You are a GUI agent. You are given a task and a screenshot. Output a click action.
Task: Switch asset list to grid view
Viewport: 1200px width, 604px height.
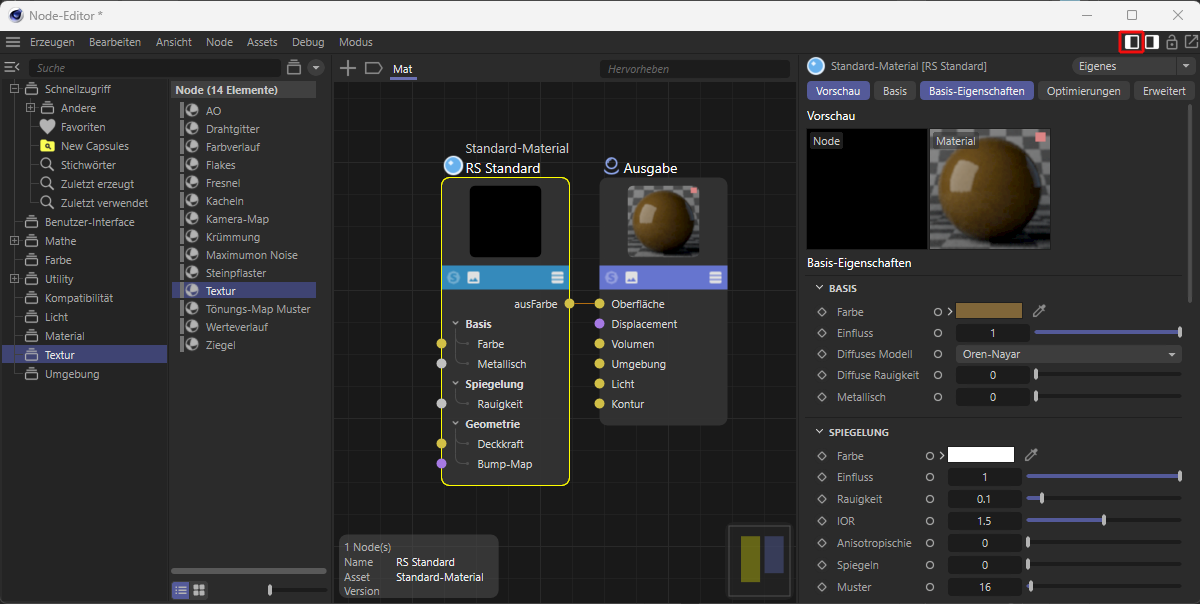[x=199, y=590]
